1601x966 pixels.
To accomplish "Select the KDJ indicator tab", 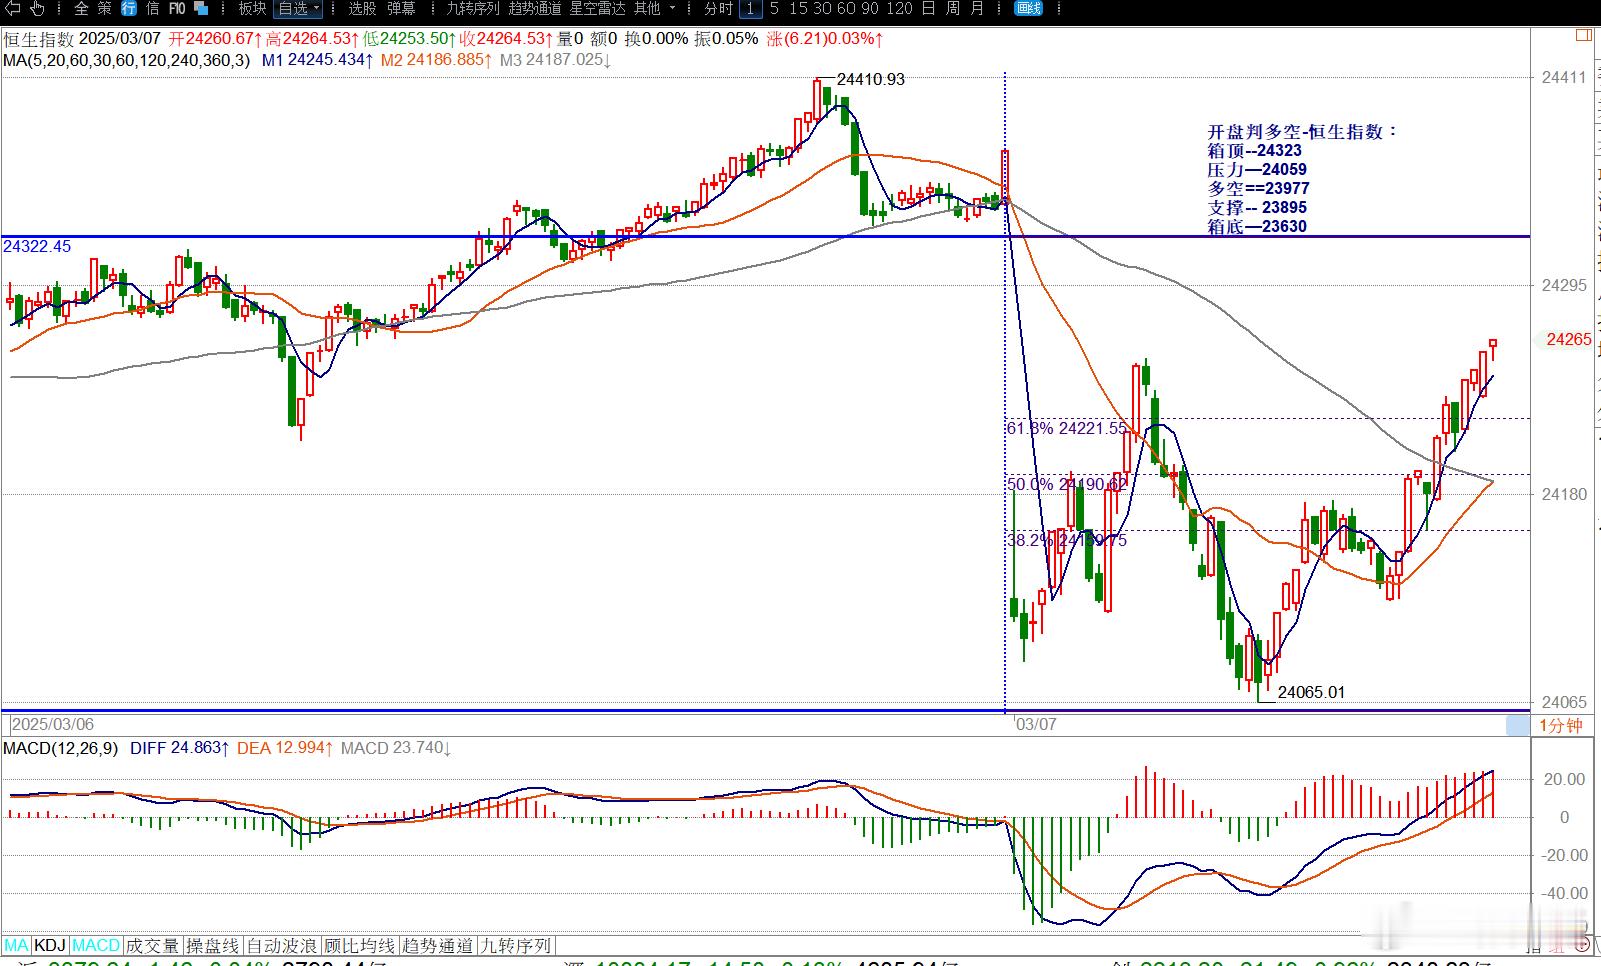I will click(x=50, y=945).
